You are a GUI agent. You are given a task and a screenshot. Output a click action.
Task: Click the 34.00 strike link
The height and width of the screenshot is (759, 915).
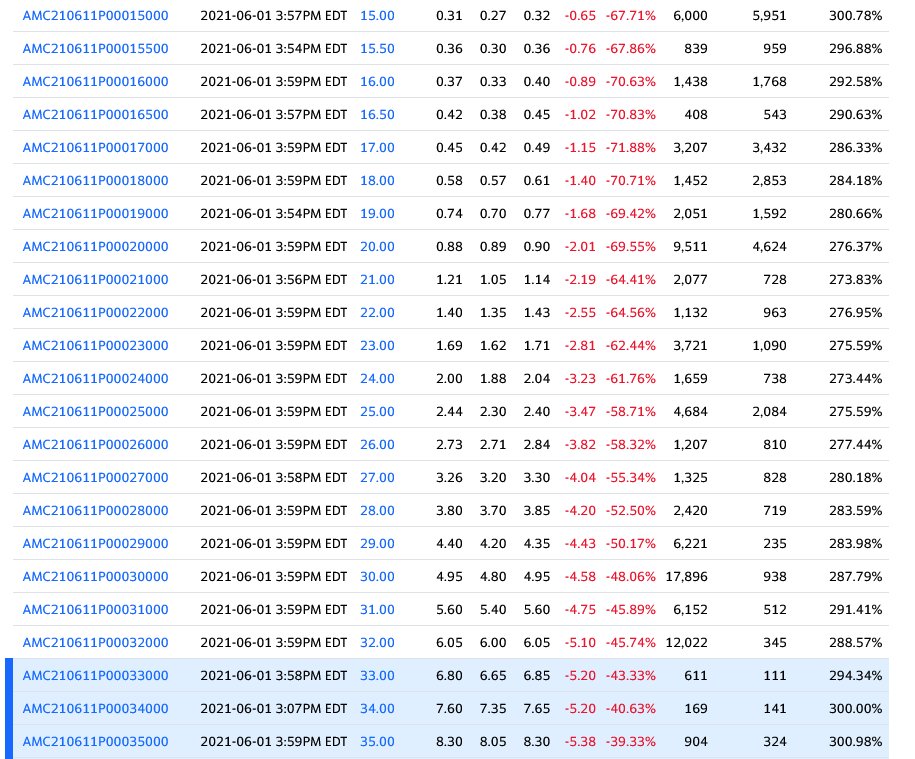(377, 708)
